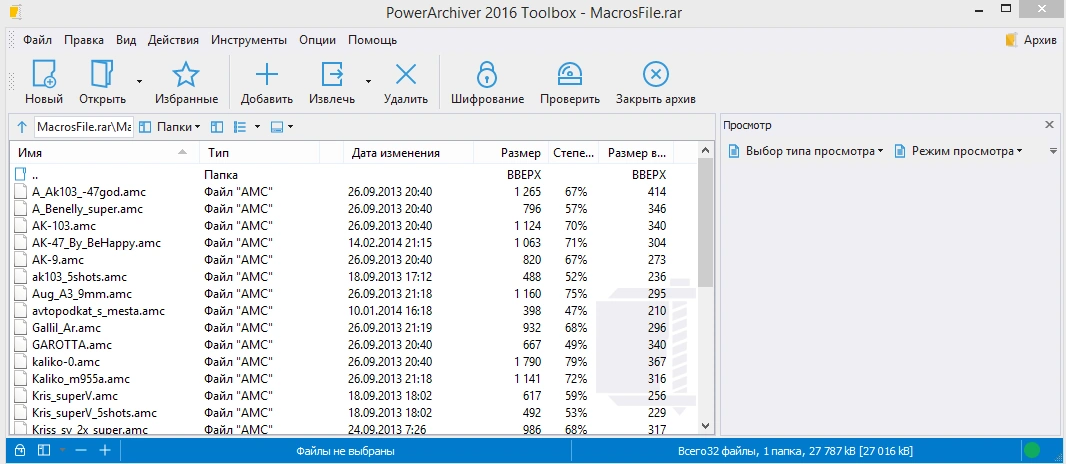Sort by the Размер в... packed column header
This screenshot has width=1066, height=464.
point(636,153)
